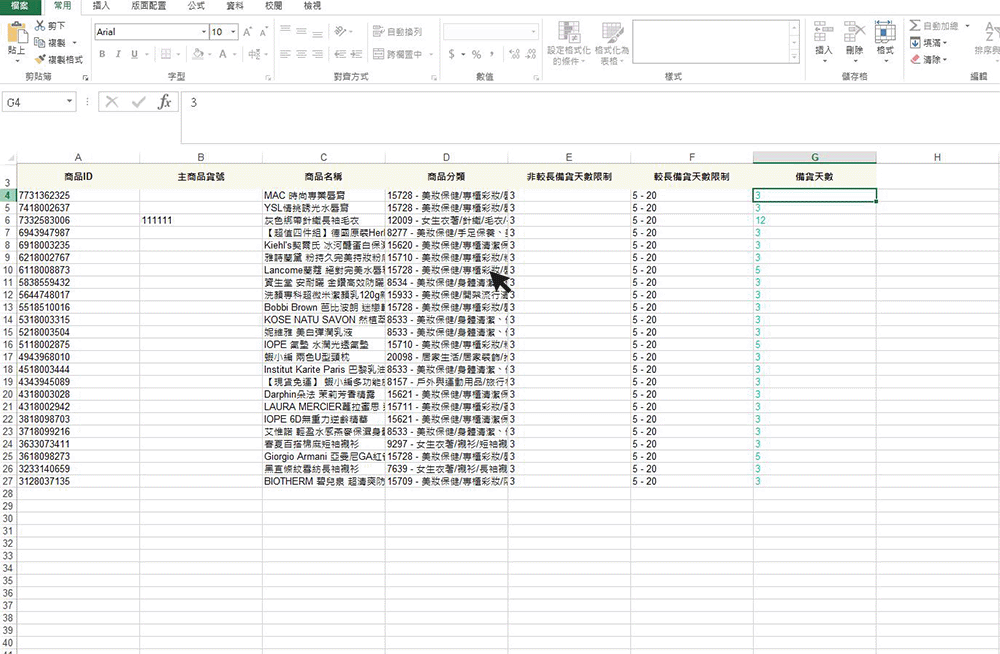
Task: Open the Arial font name dropdown
Action: click(x=203, y=32)
